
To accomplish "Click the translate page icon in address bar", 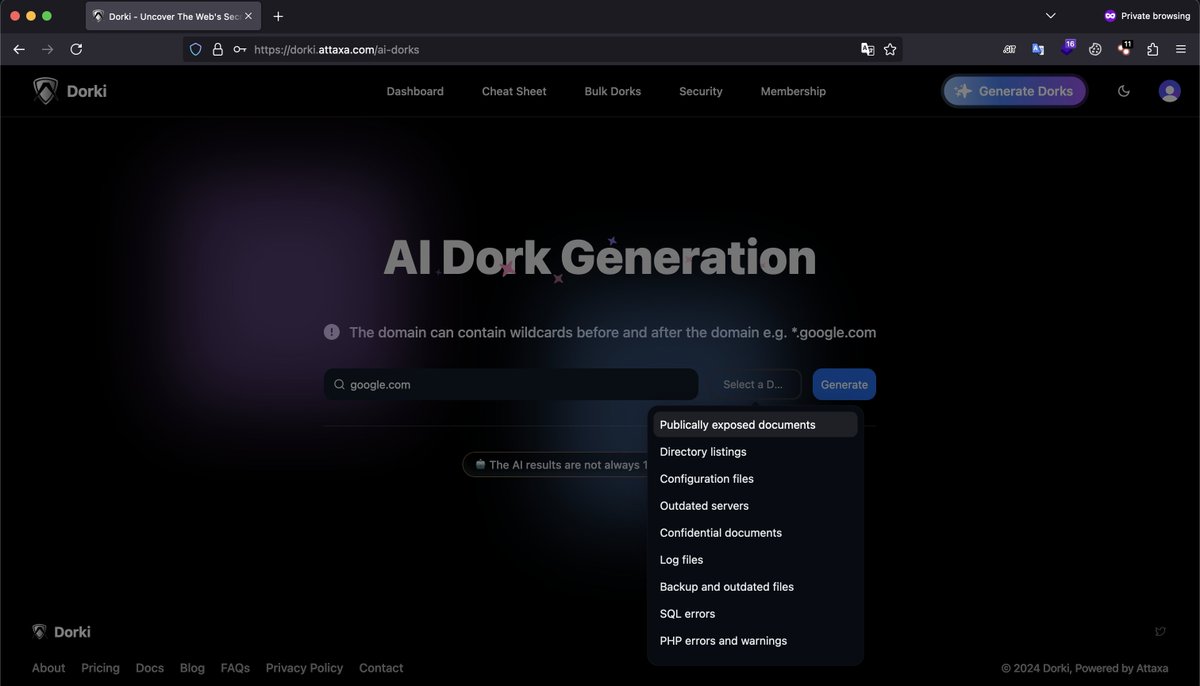I will click(x=867, y=48).
